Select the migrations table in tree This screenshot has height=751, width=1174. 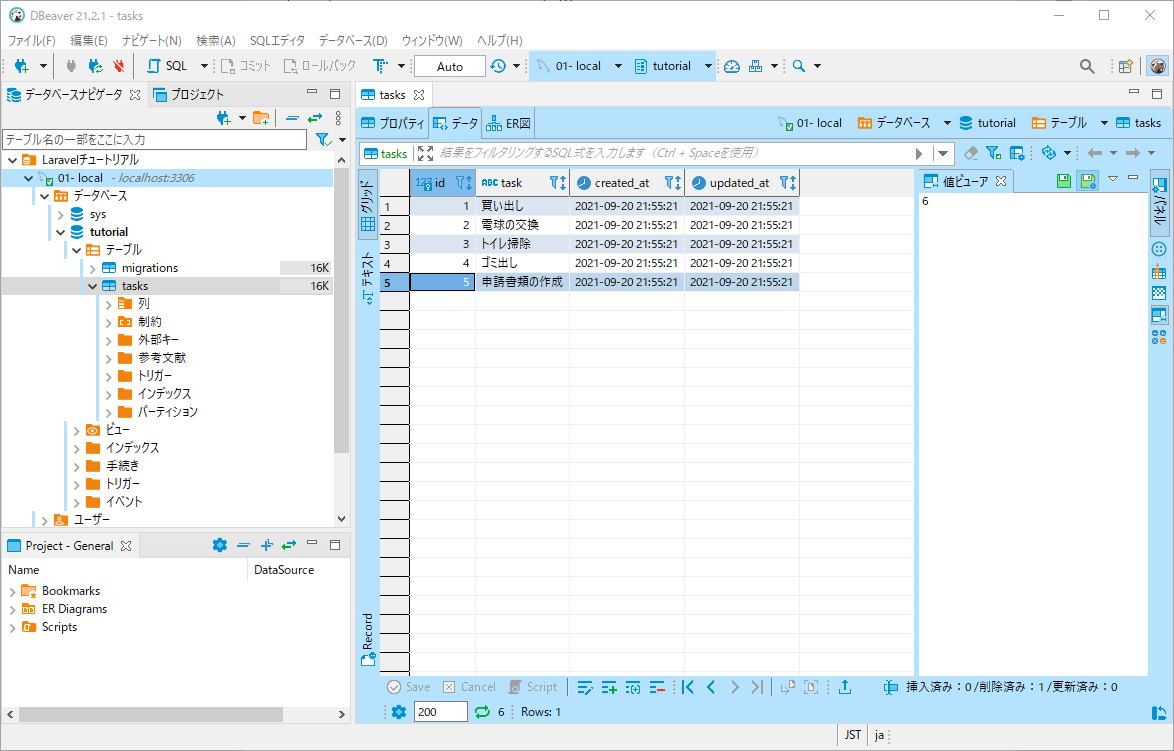pos(150,268)
